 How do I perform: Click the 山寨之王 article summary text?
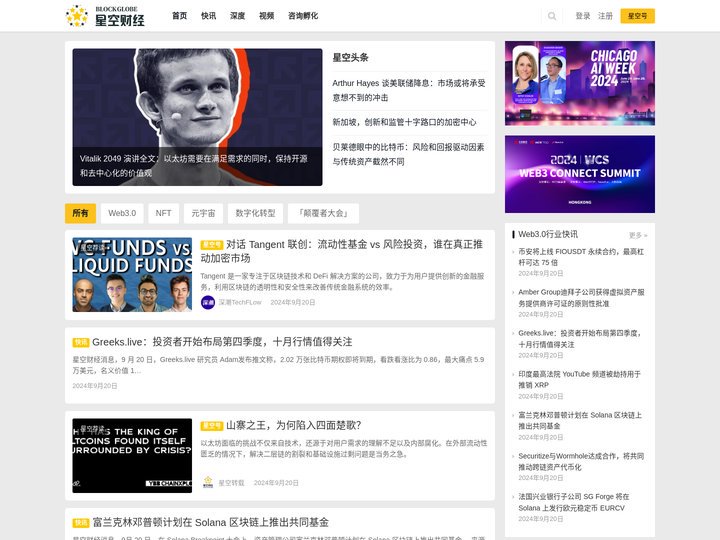pos(344,449)
